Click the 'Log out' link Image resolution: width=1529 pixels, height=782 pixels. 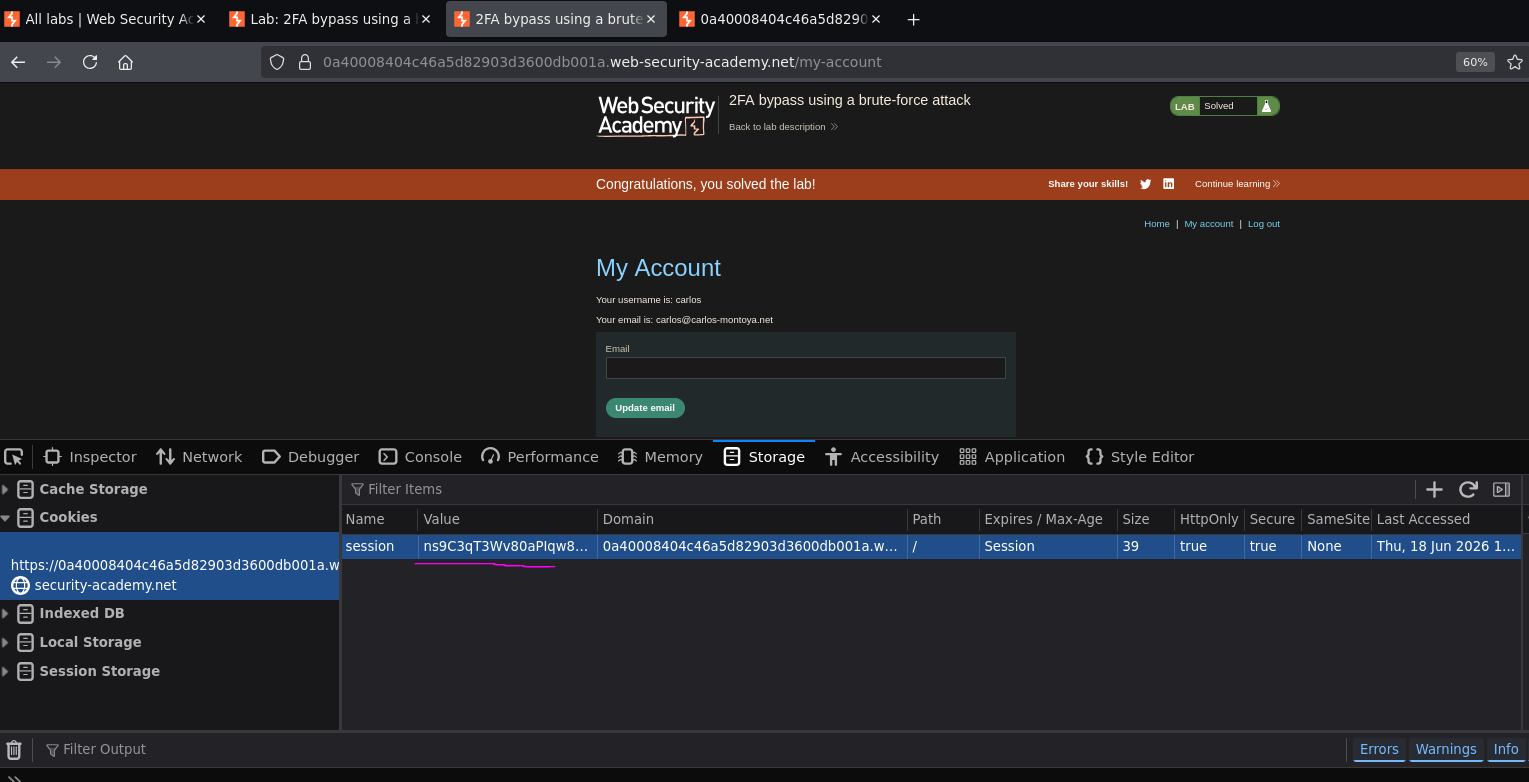coord(1263,224)
